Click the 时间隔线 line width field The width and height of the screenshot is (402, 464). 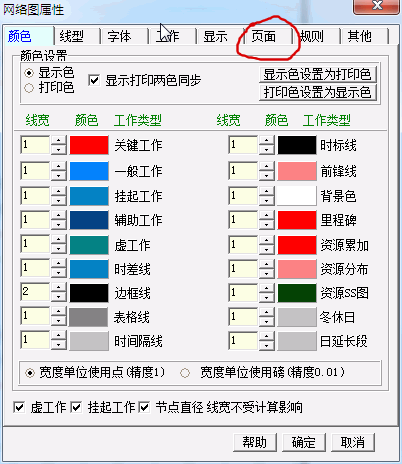[x=35, y=340]
